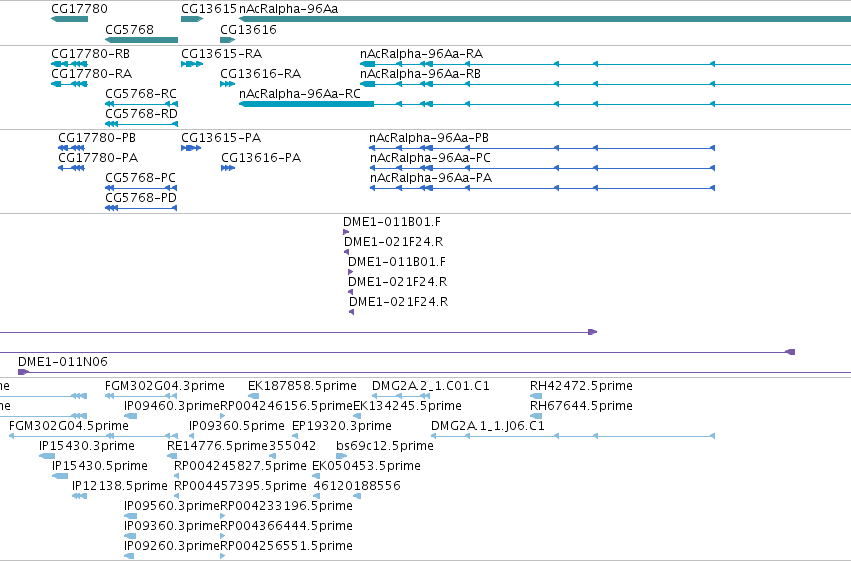The height and width of the screenshot is (561, 851).
Task: Select EST label IP15430.5prime
Action: 100,466
